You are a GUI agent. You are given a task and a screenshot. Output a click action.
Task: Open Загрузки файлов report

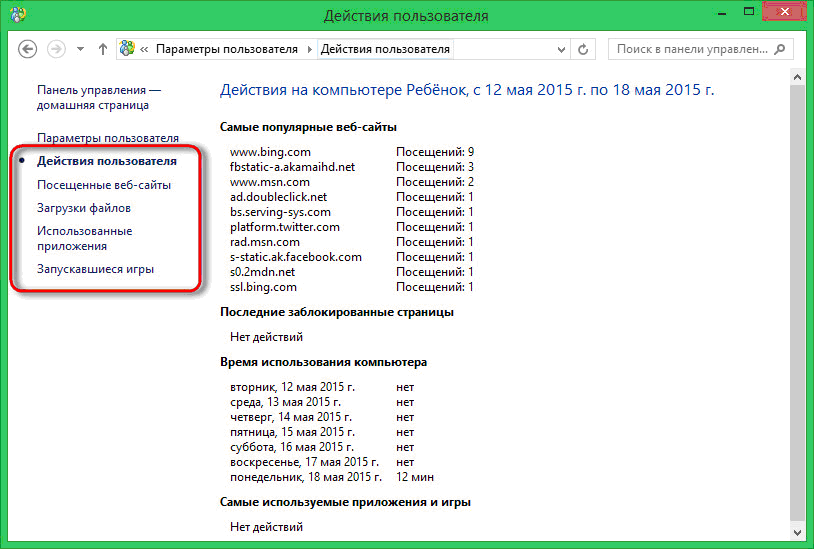point(84,208)
